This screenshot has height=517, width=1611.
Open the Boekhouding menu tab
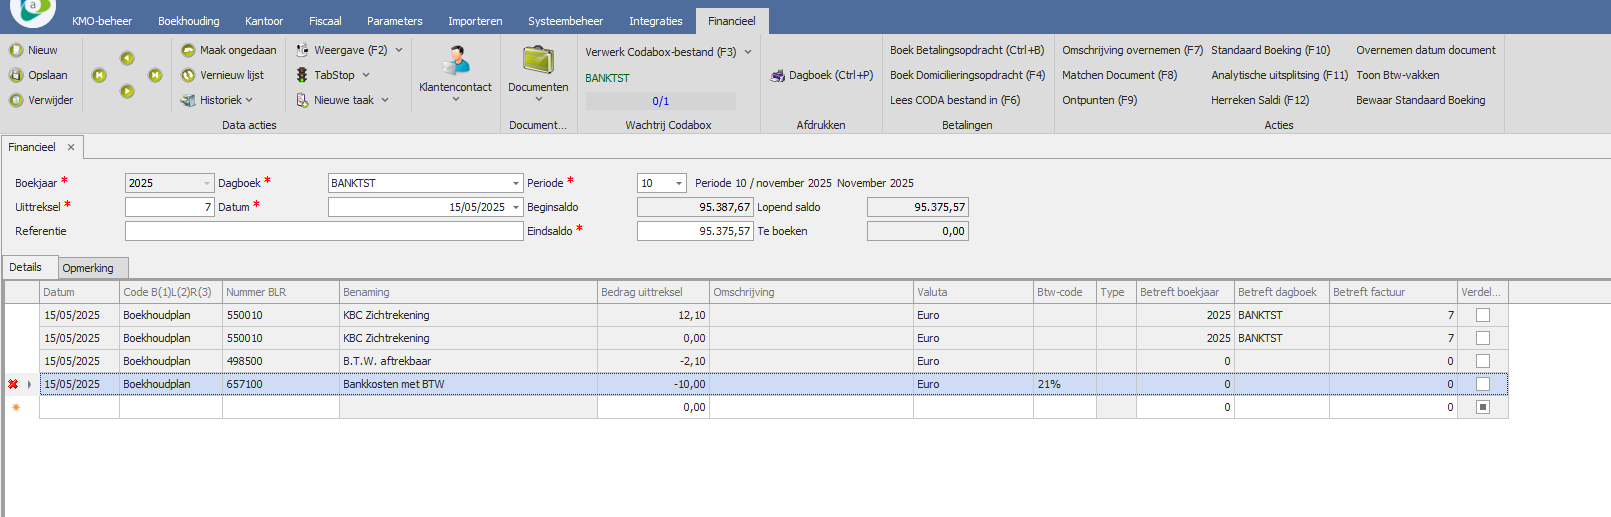188,21
